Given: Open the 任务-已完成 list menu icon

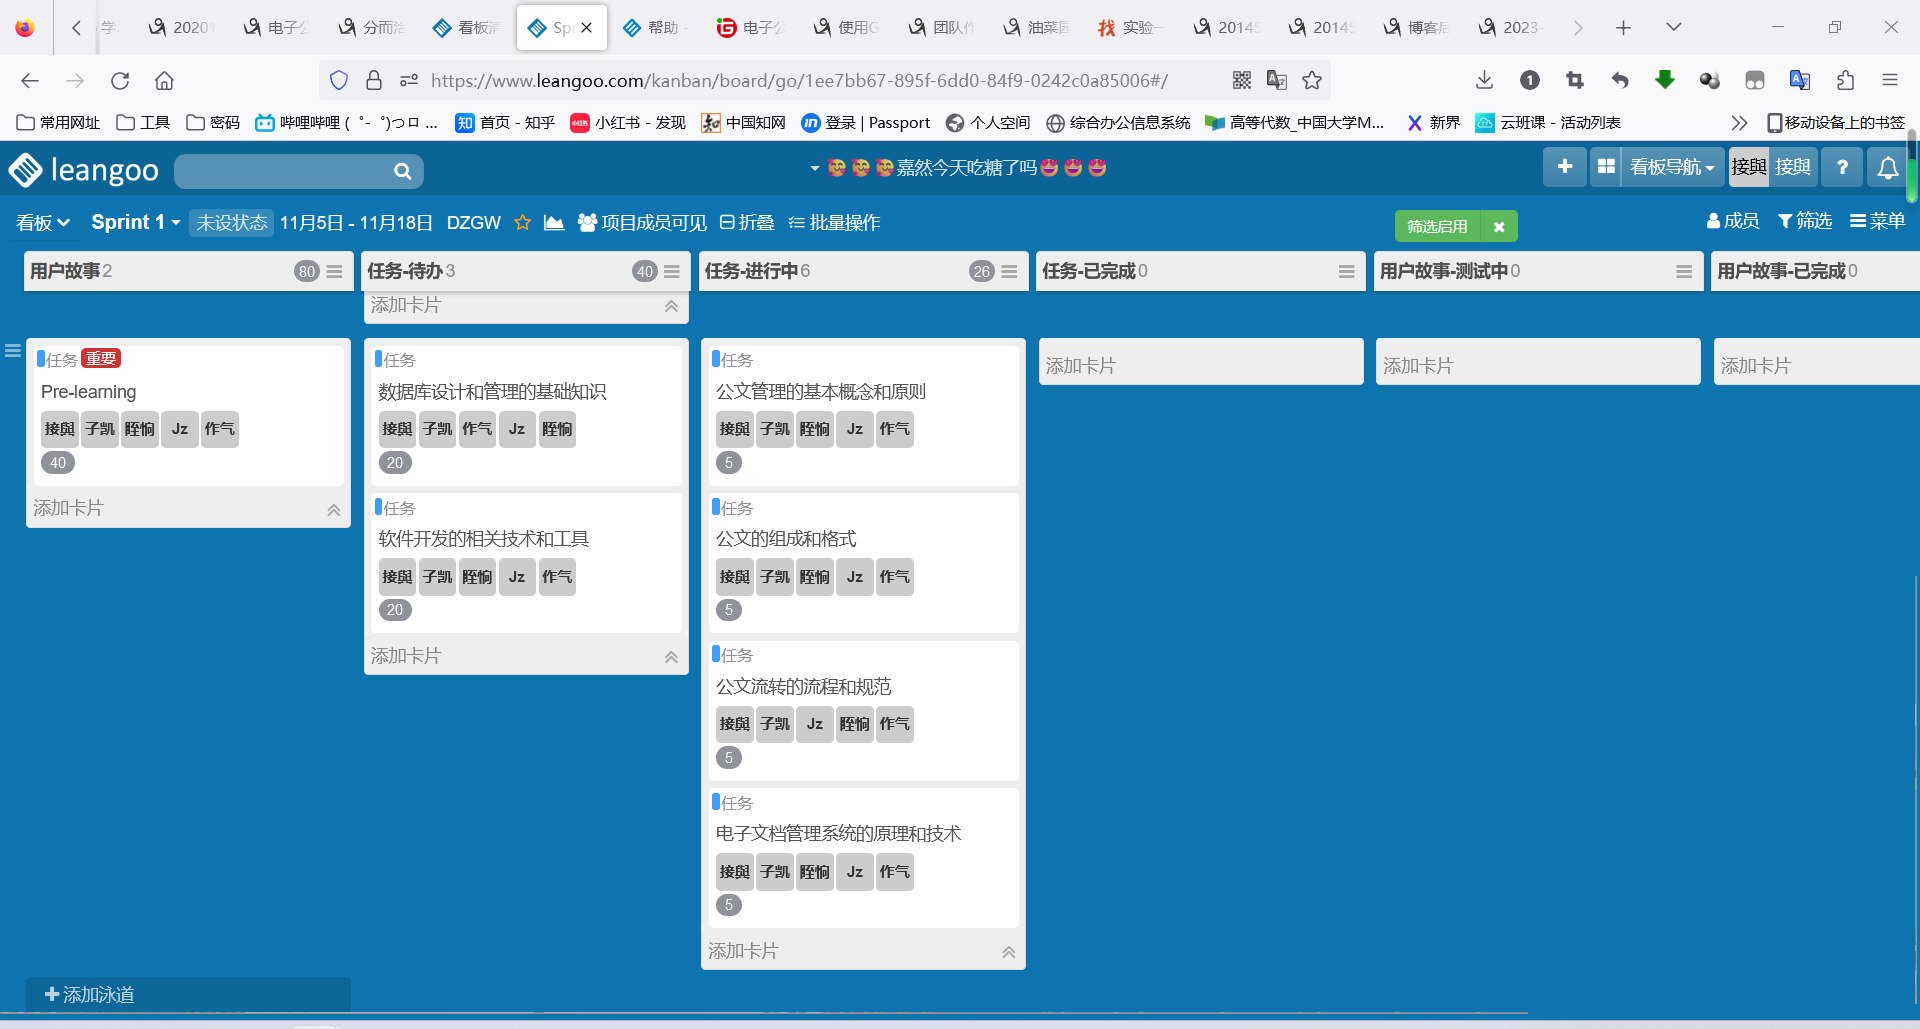Looking at the screenshot, I should [1347, 271].
